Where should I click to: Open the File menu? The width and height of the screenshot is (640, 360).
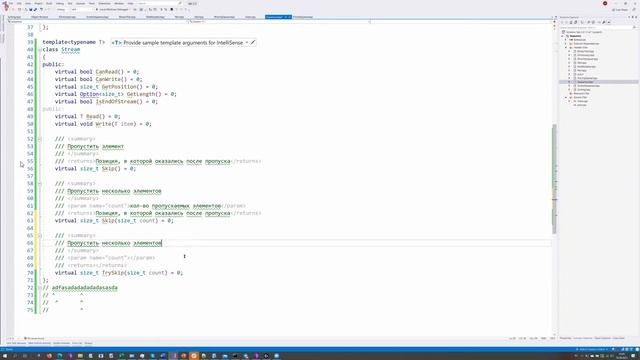click(11, 3)
